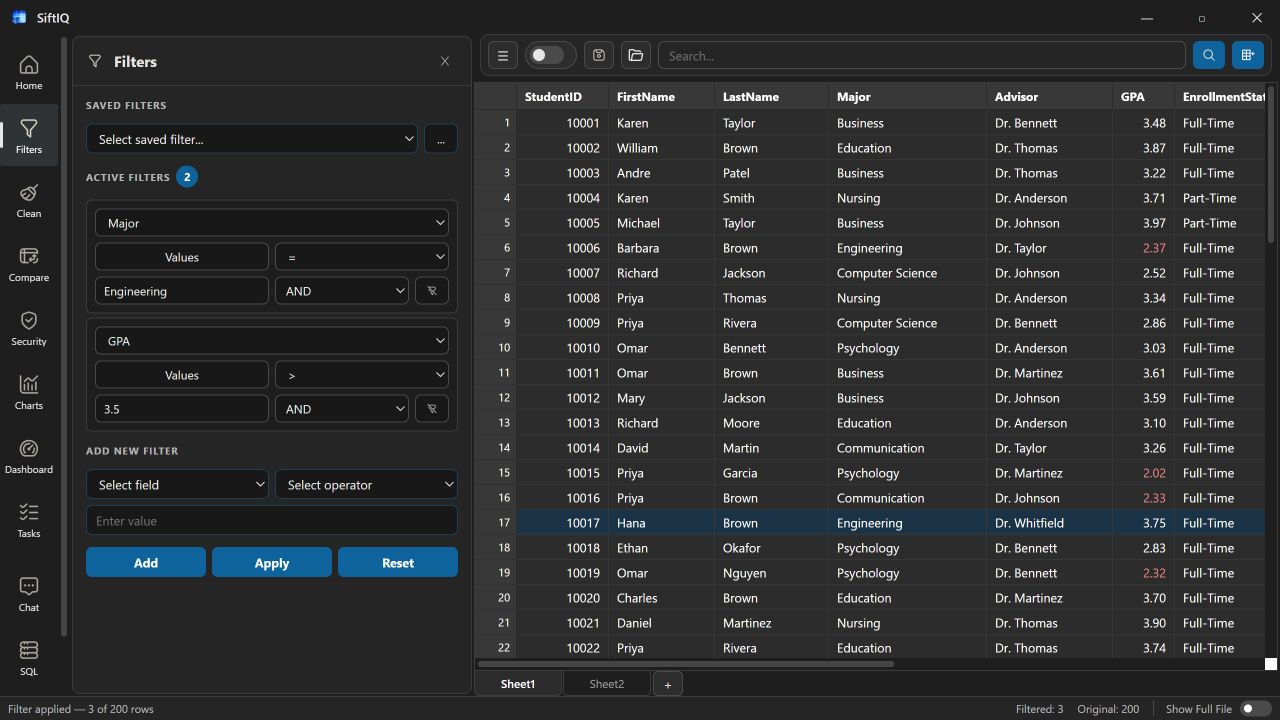Screen dimensions: 1280x720
Task: Toggle the switch beside the hamburger menu
Action: coord(550,56)
